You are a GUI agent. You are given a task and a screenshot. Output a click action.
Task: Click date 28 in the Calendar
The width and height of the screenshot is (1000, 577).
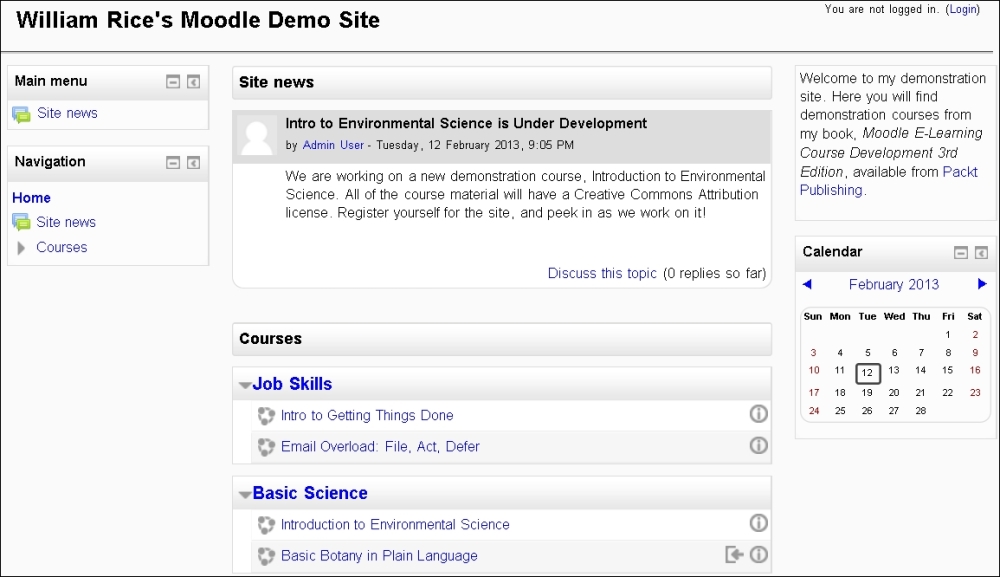pyautogui.click(x=920, y=411)
